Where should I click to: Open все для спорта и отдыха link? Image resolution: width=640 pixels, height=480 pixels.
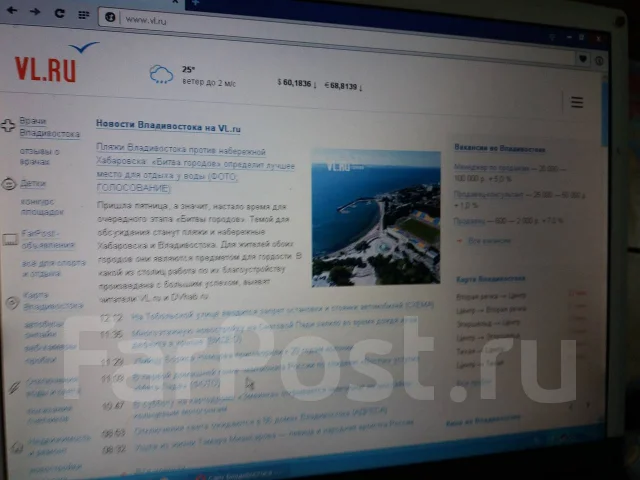point(53,268)
